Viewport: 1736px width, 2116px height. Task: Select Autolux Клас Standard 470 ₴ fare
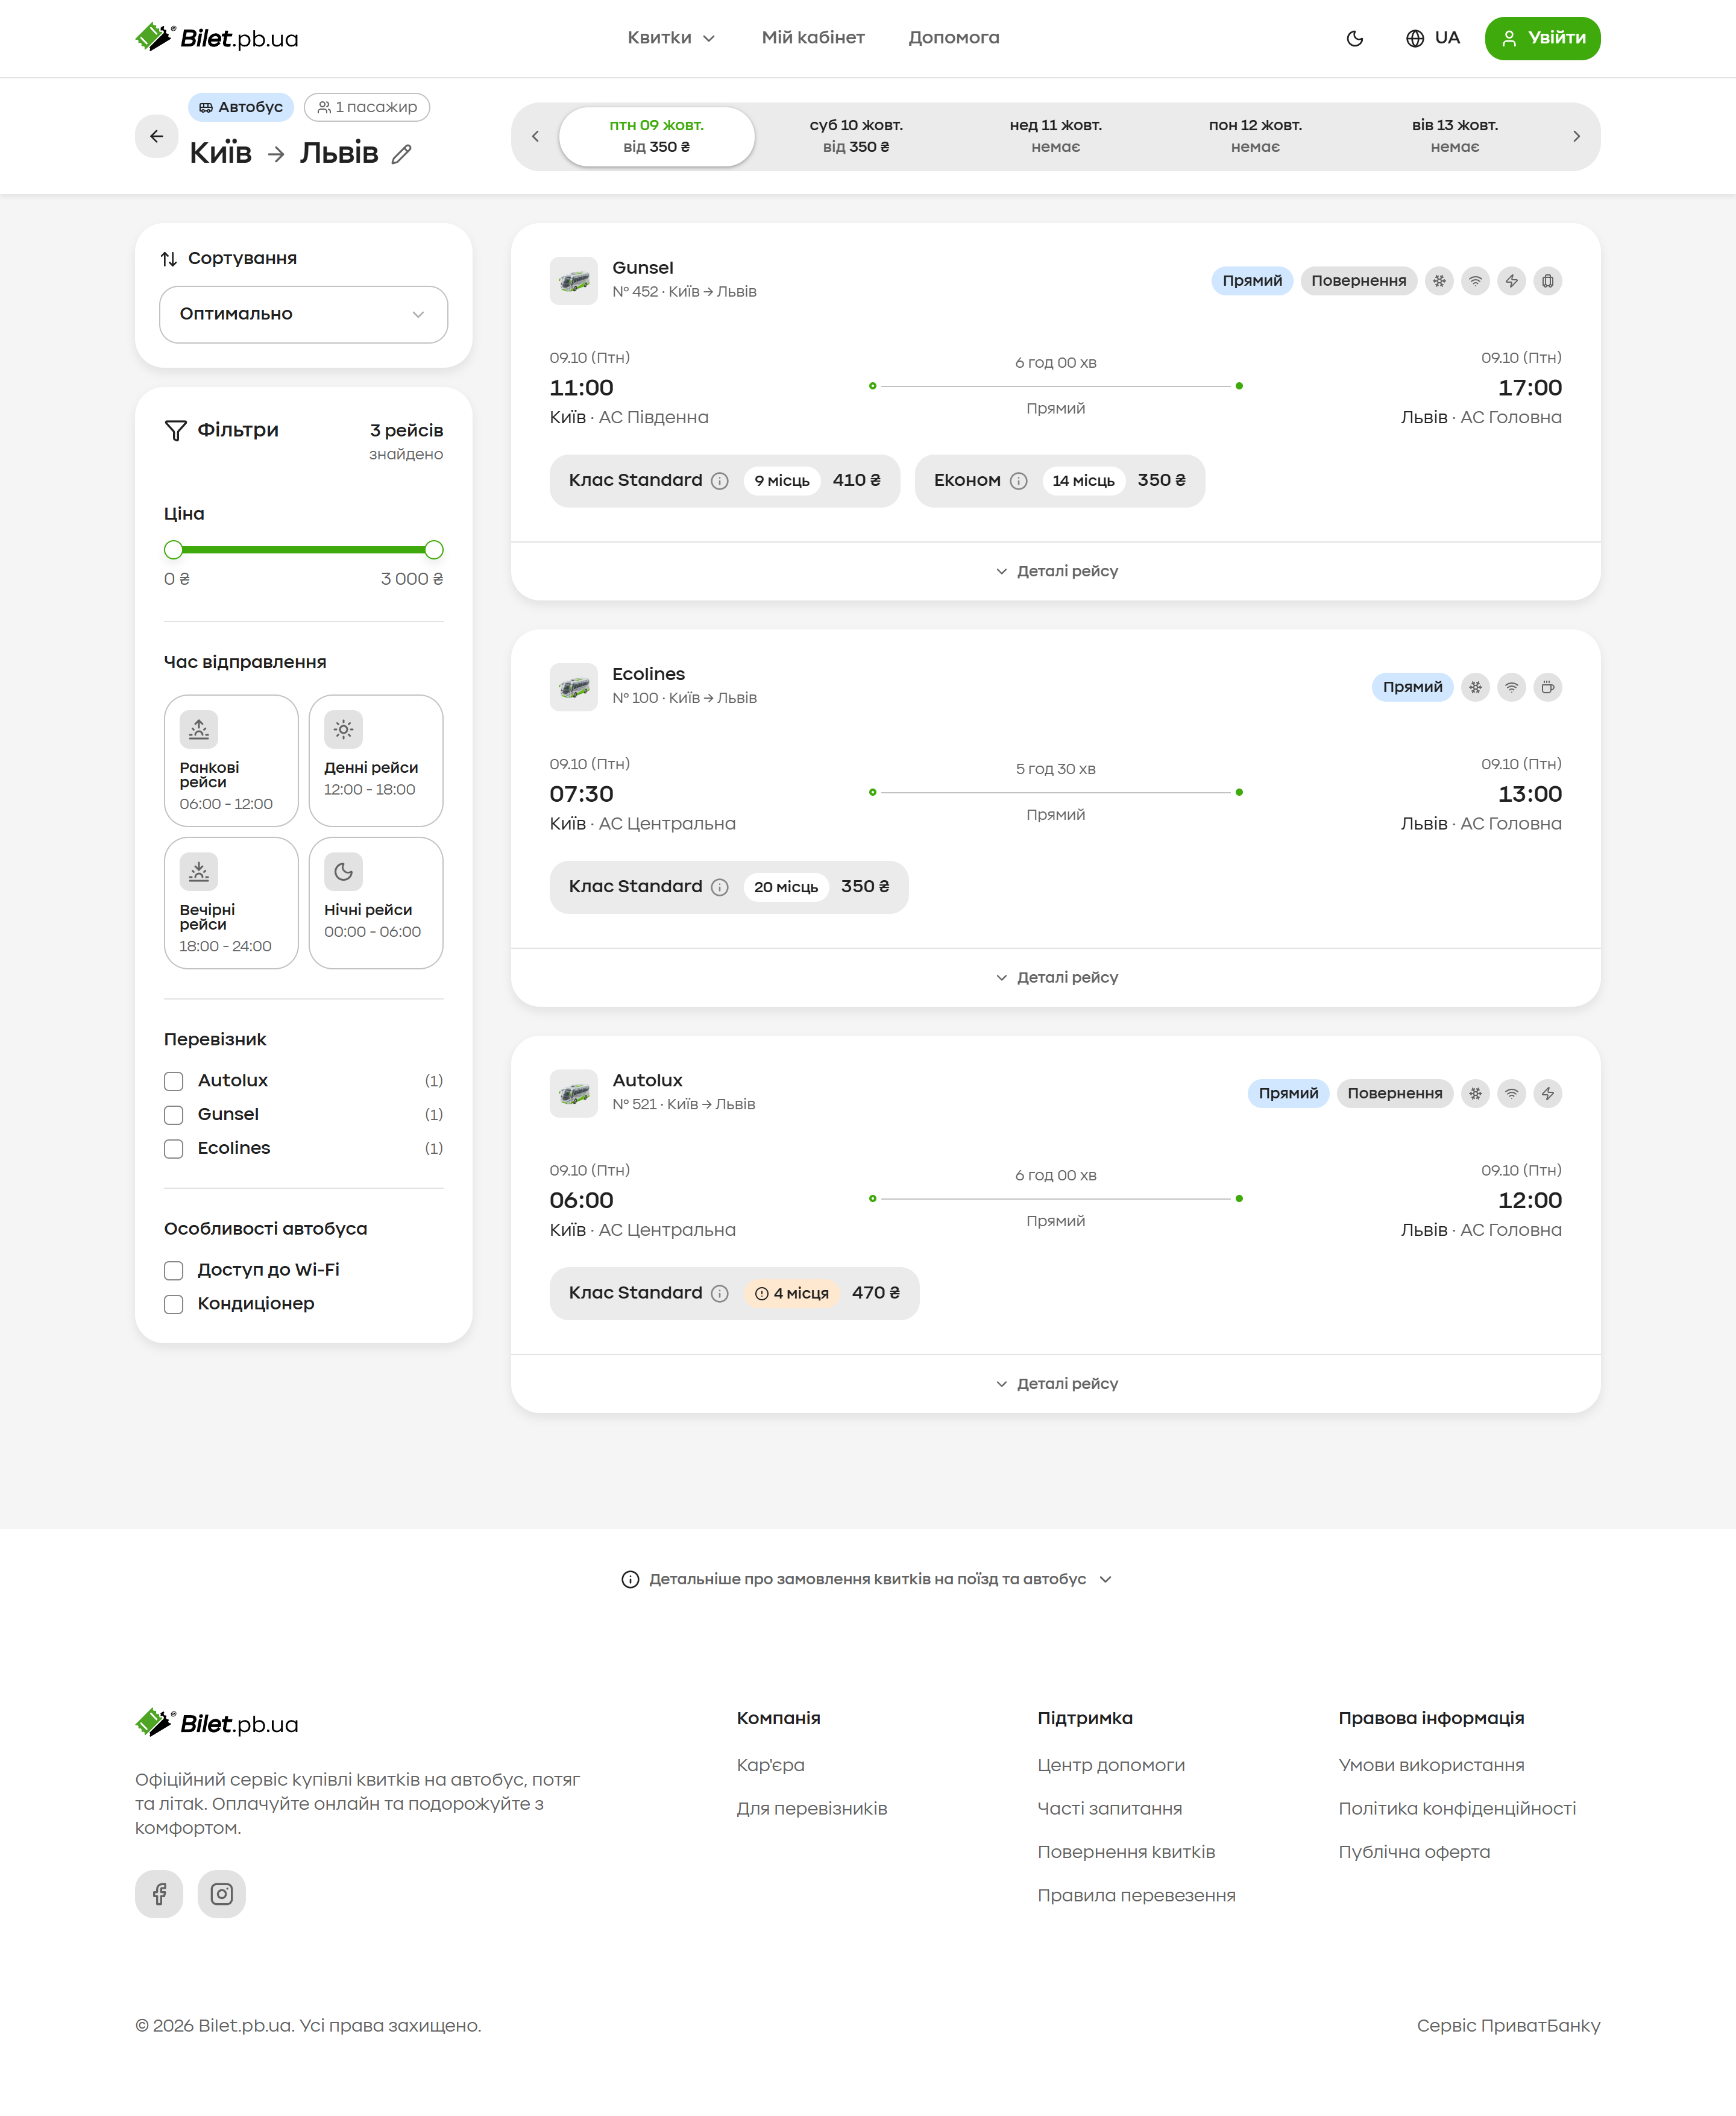point(734,1293)
